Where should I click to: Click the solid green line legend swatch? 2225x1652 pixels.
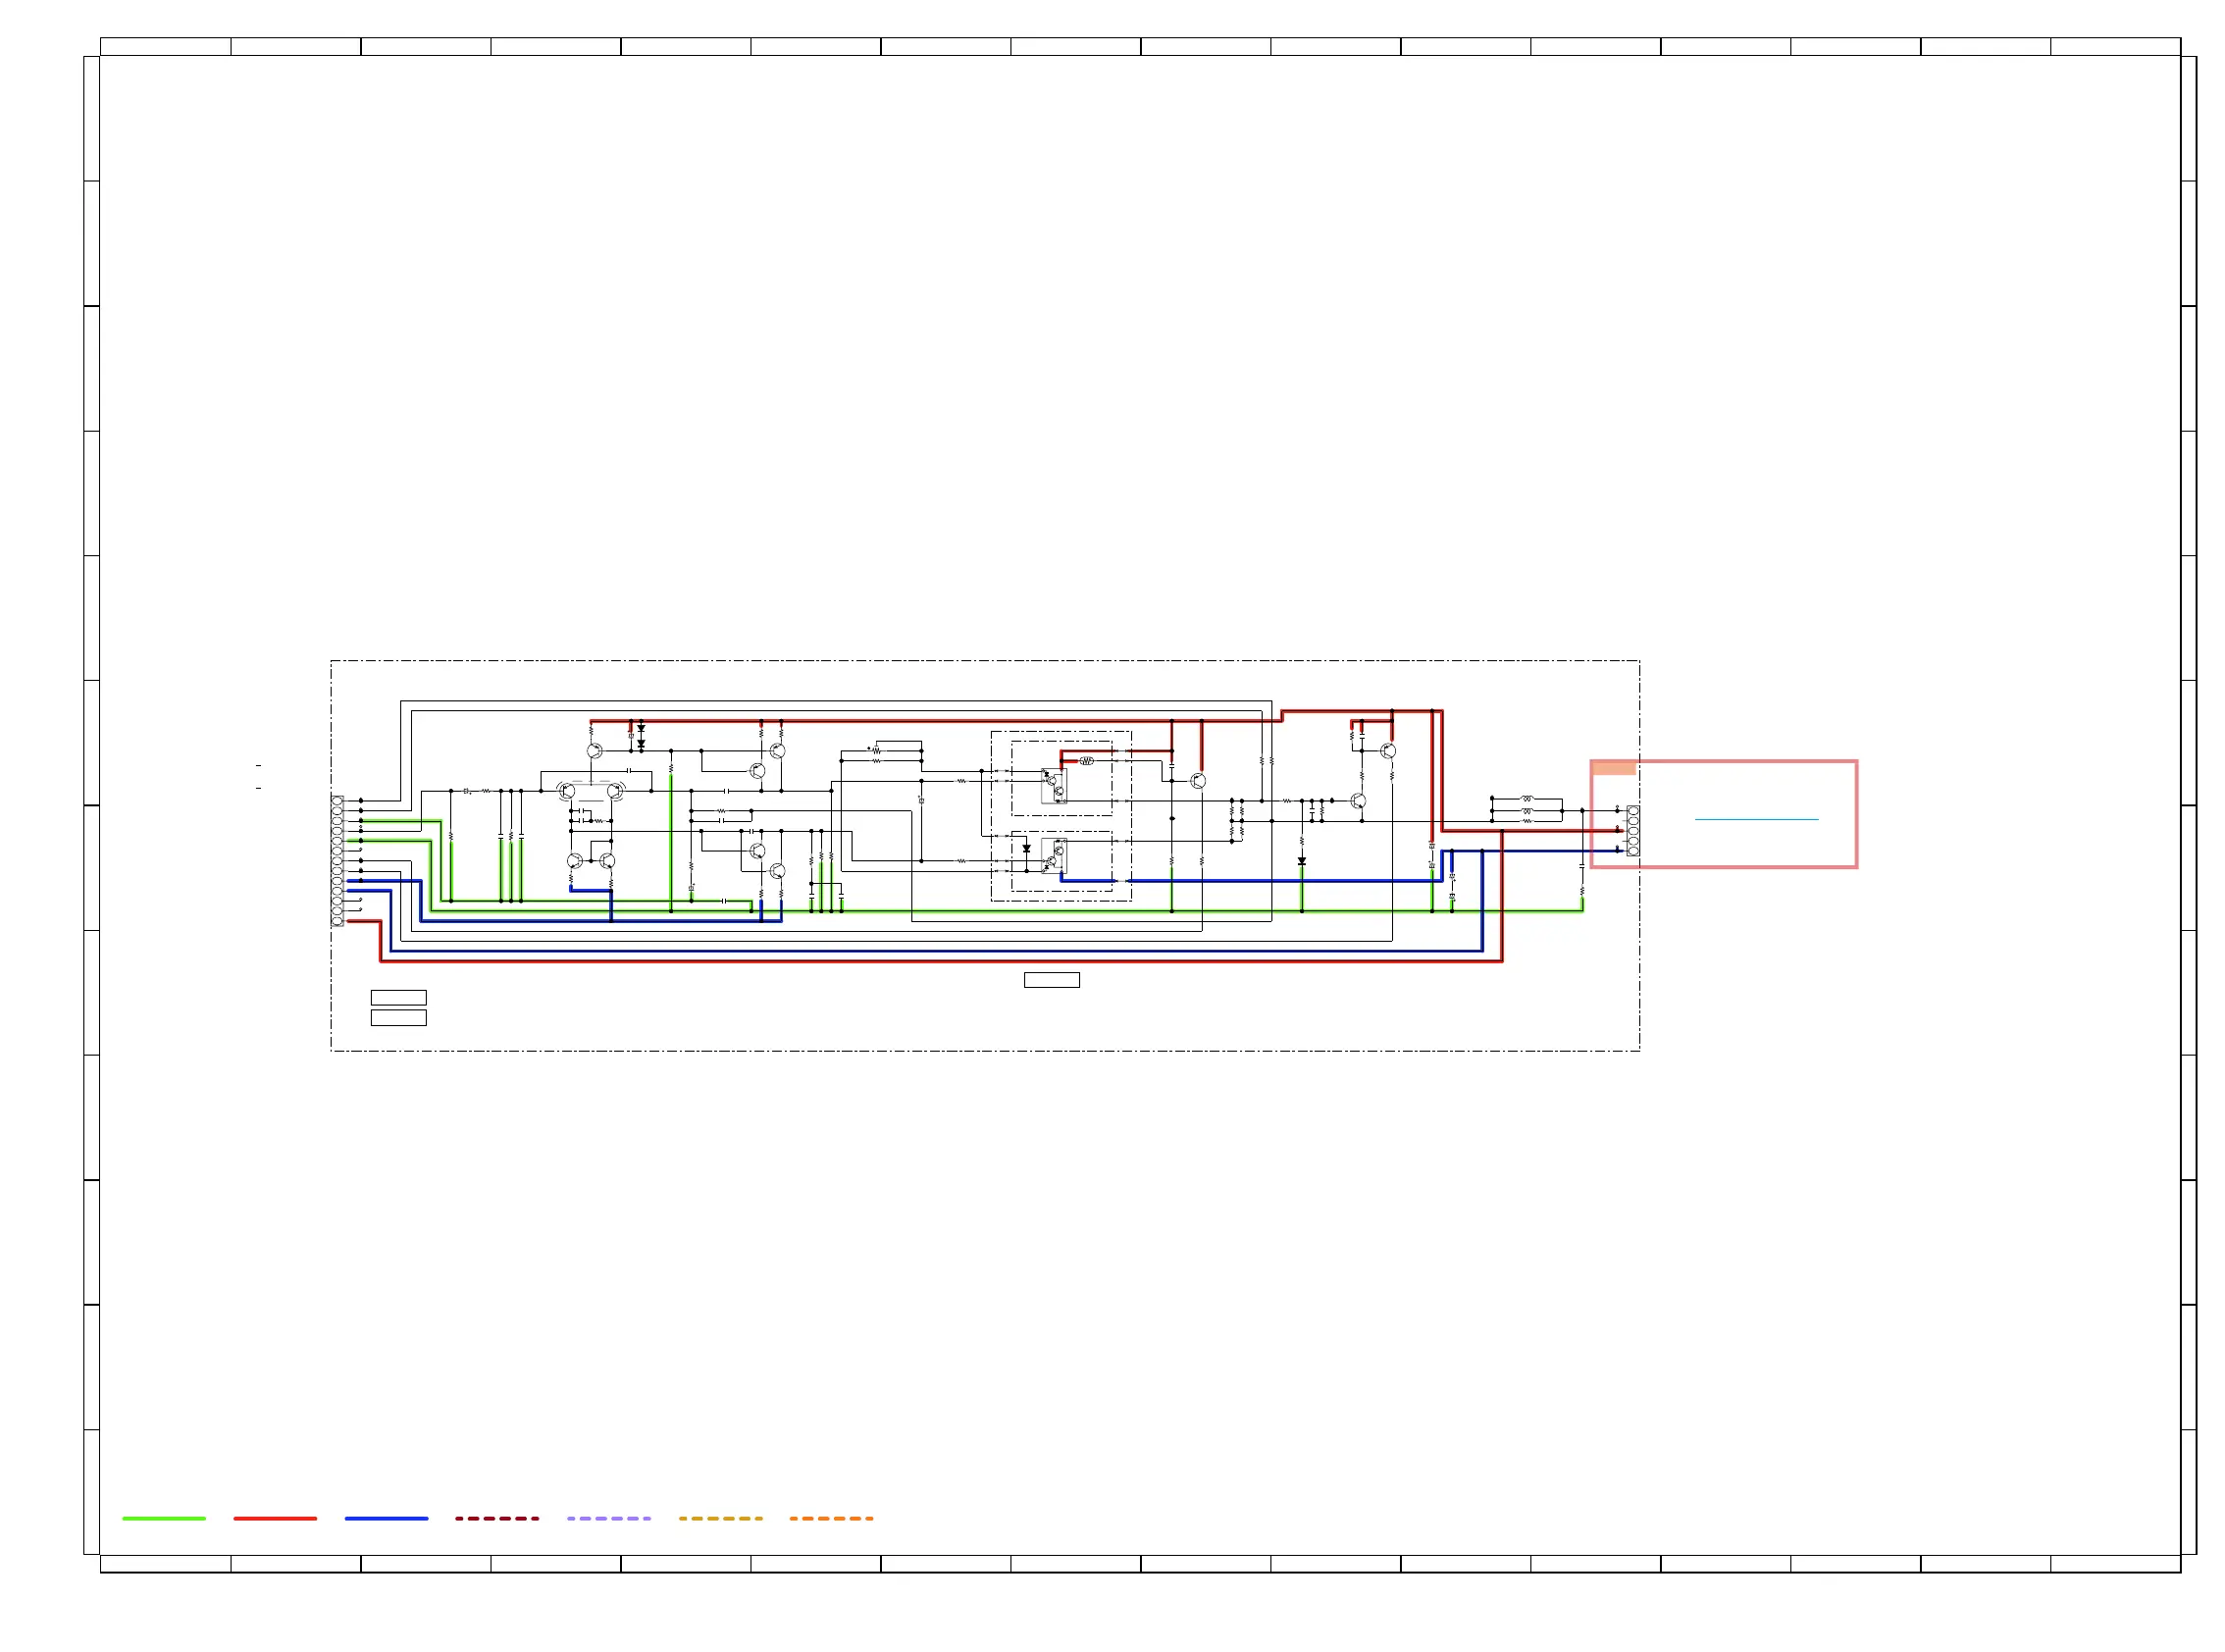pyautogui.click(x=164, y=1518)
